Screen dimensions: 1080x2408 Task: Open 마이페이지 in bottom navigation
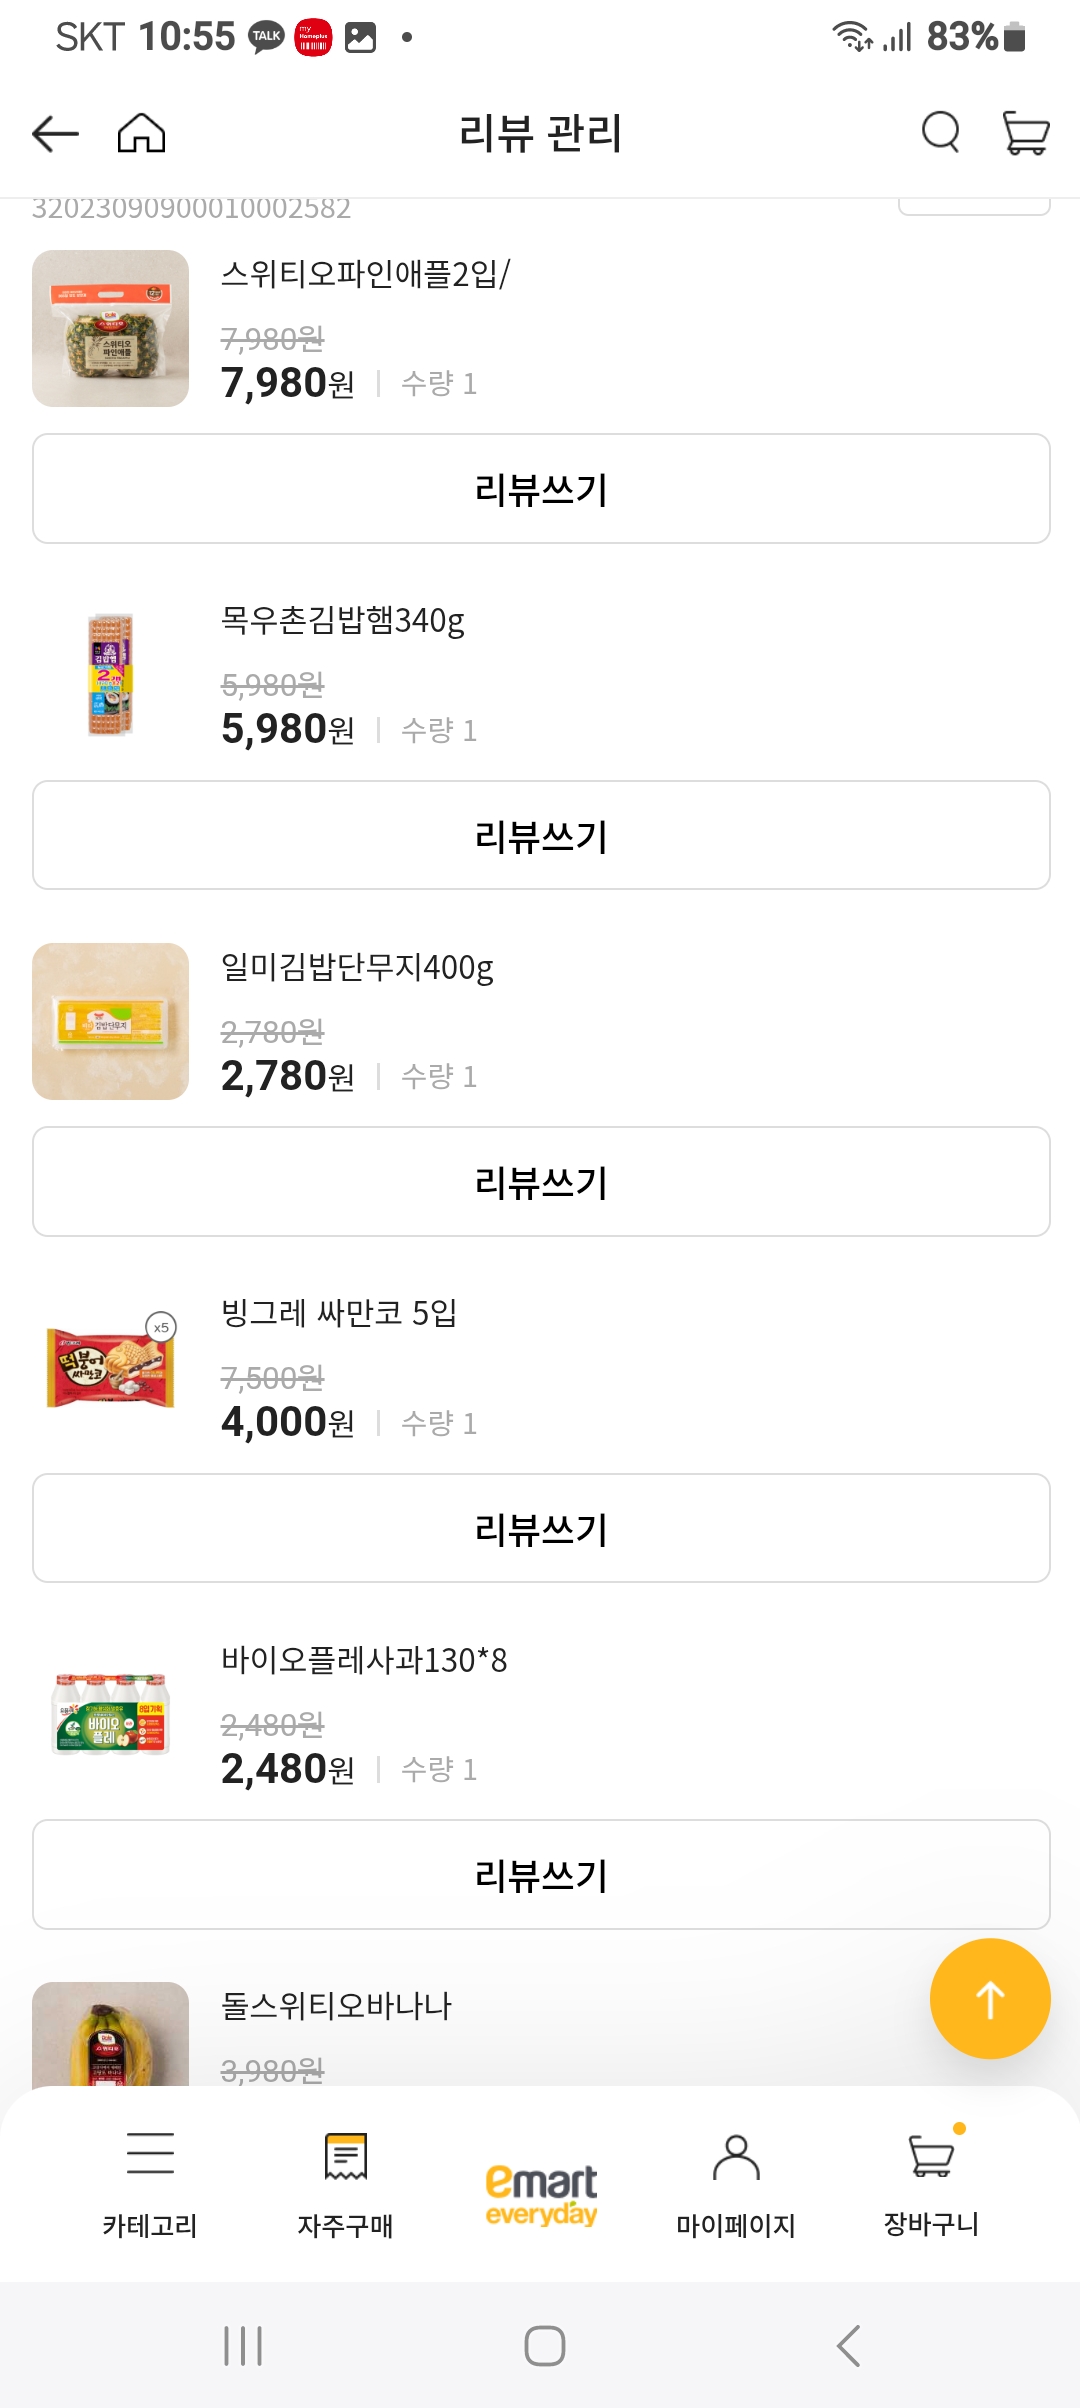(736, 2182)
